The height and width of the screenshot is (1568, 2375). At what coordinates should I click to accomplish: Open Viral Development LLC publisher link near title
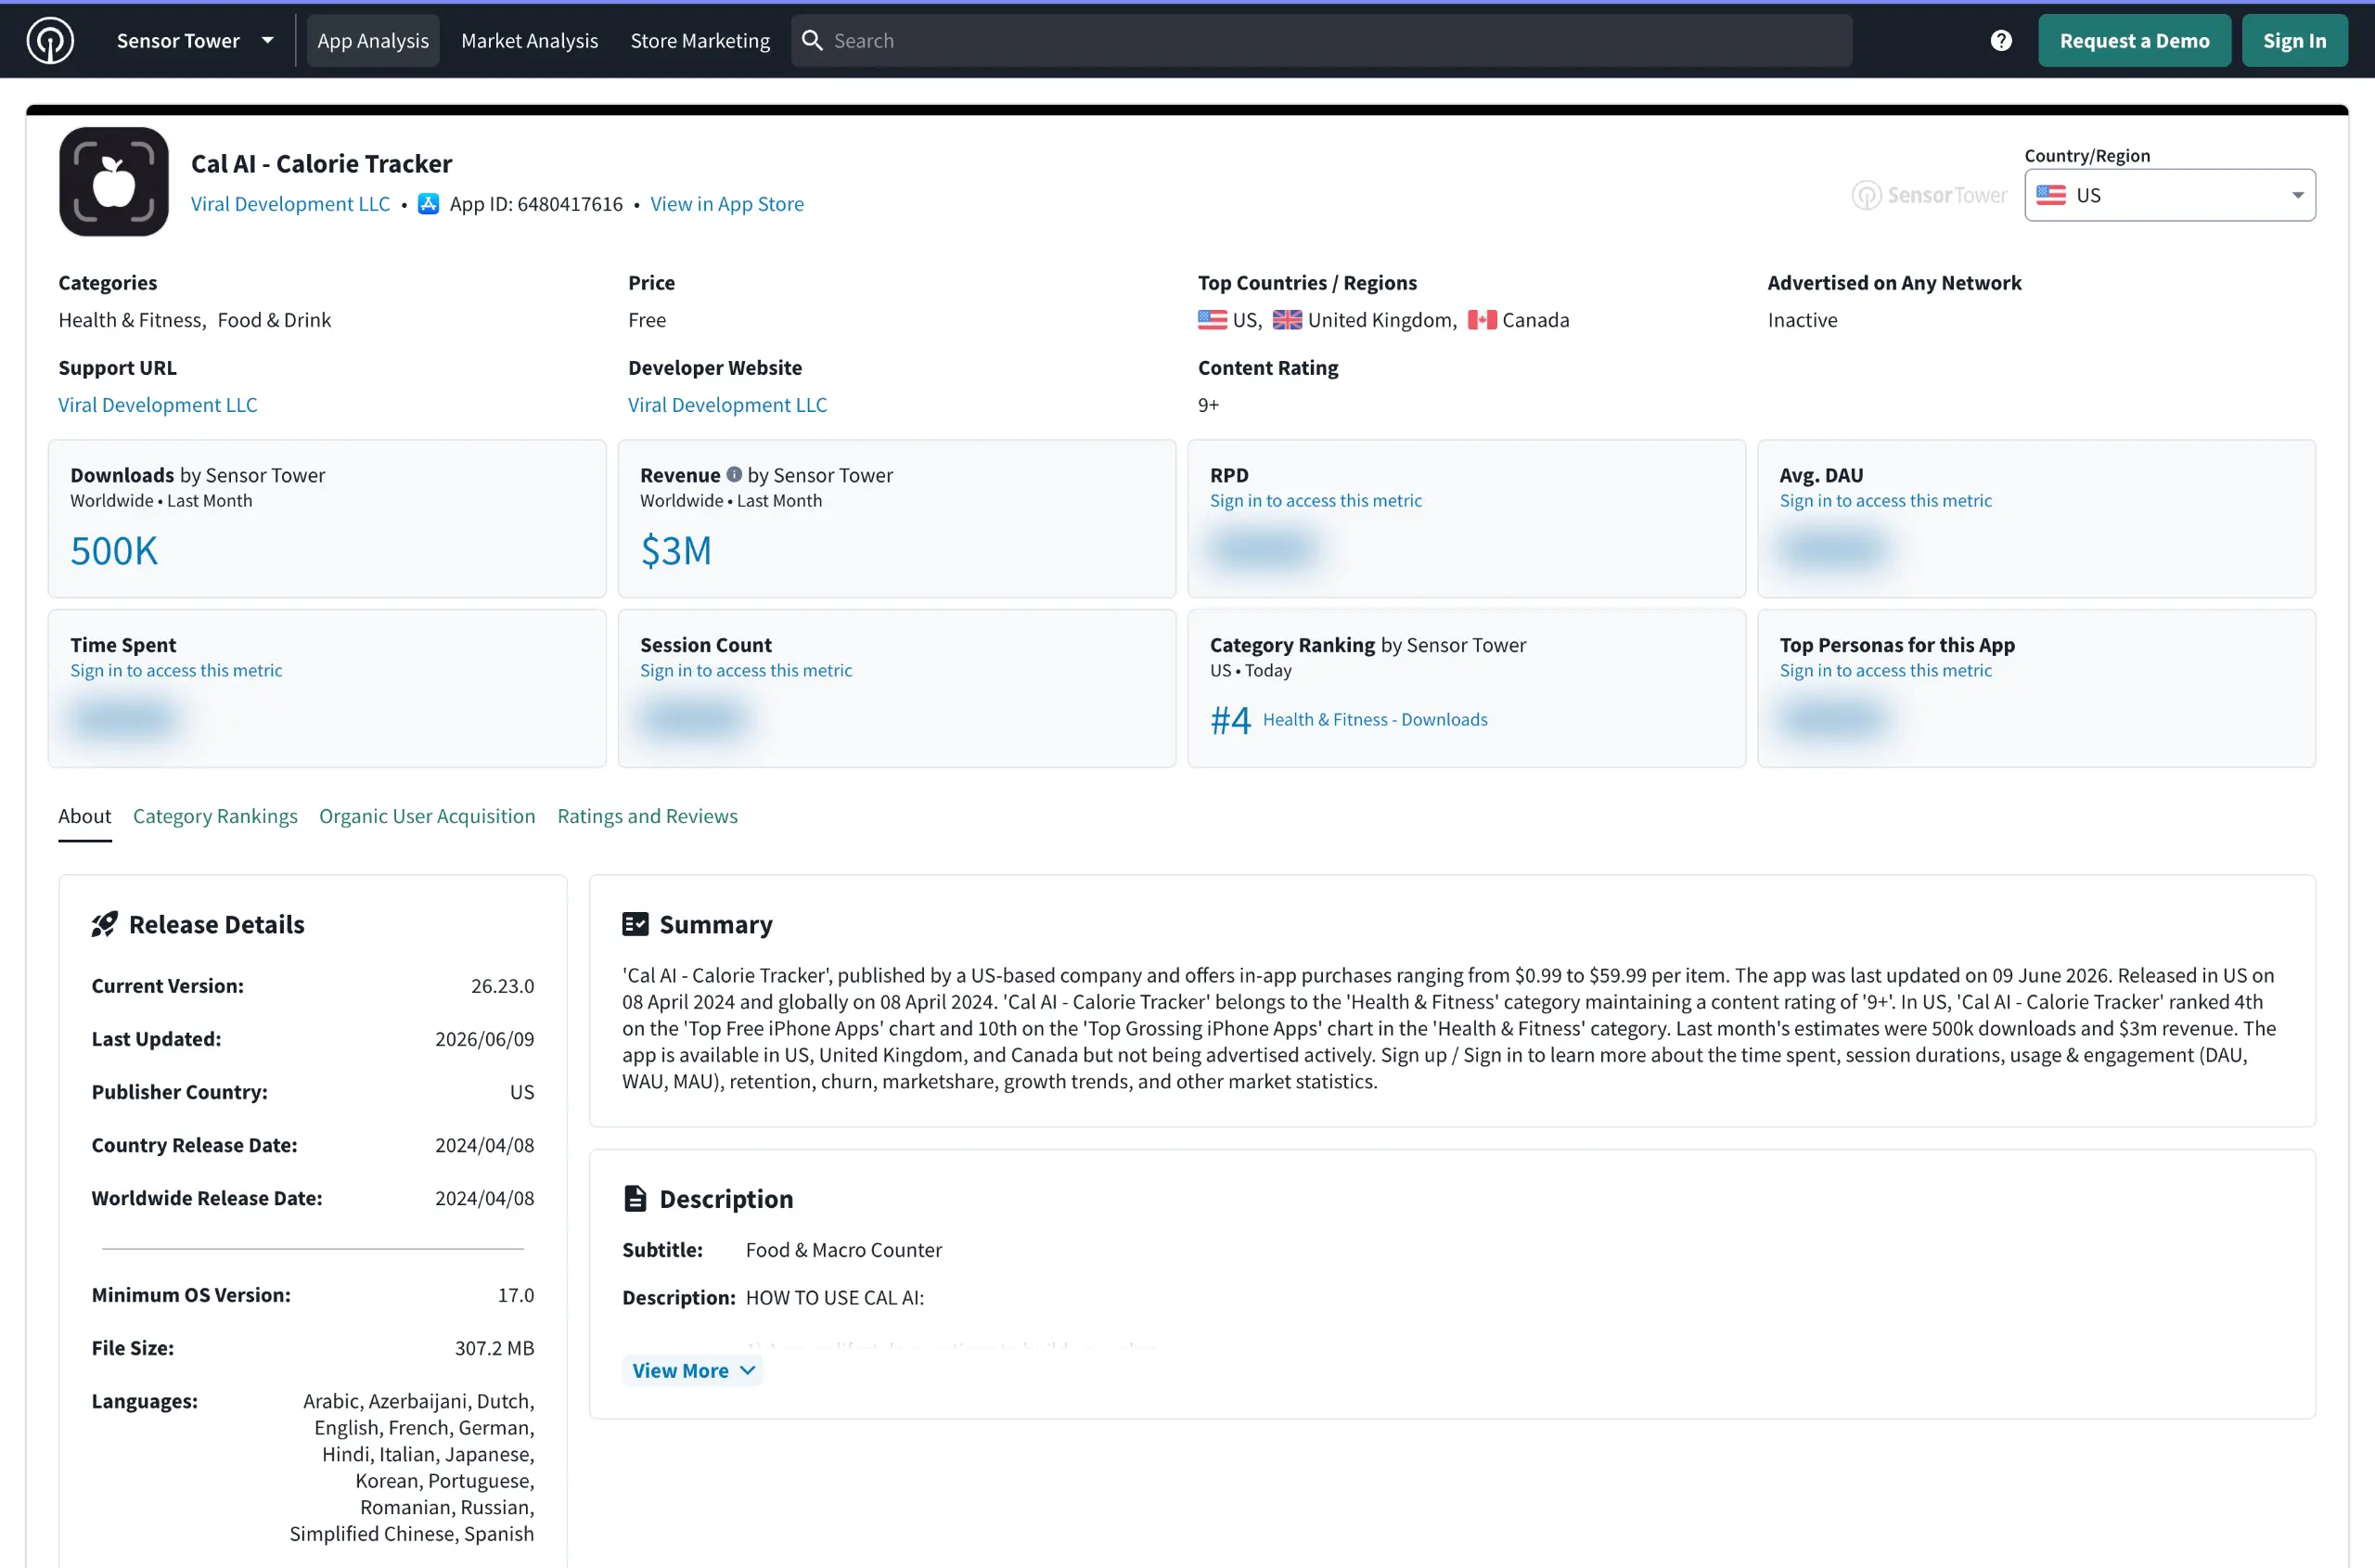[290, 204]
